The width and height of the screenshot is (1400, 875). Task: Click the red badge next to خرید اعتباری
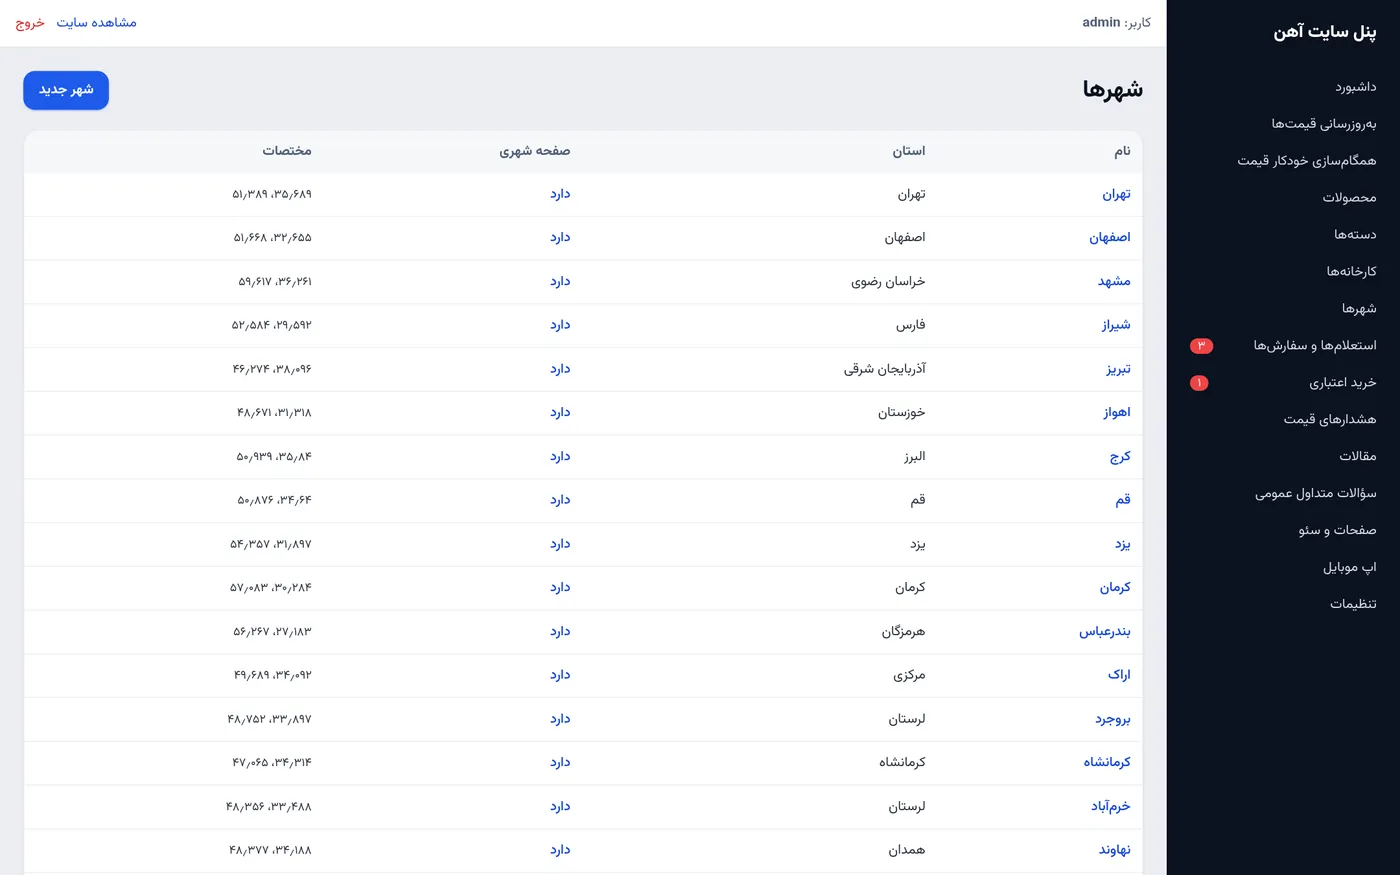click(x=1199, y=383)
